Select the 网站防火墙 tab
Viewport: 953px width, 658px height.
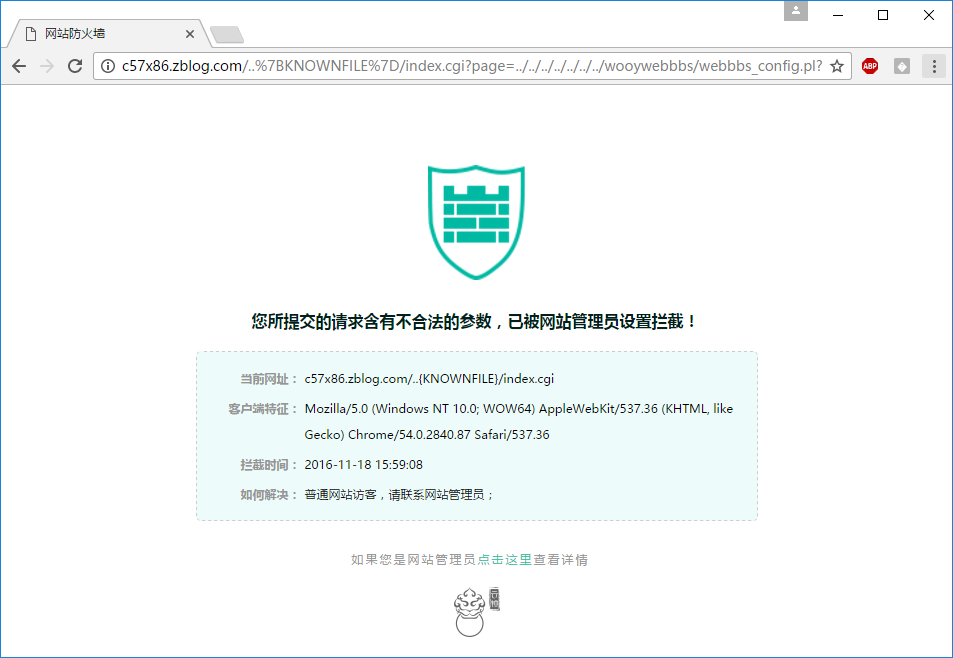(x=100, y=34)
